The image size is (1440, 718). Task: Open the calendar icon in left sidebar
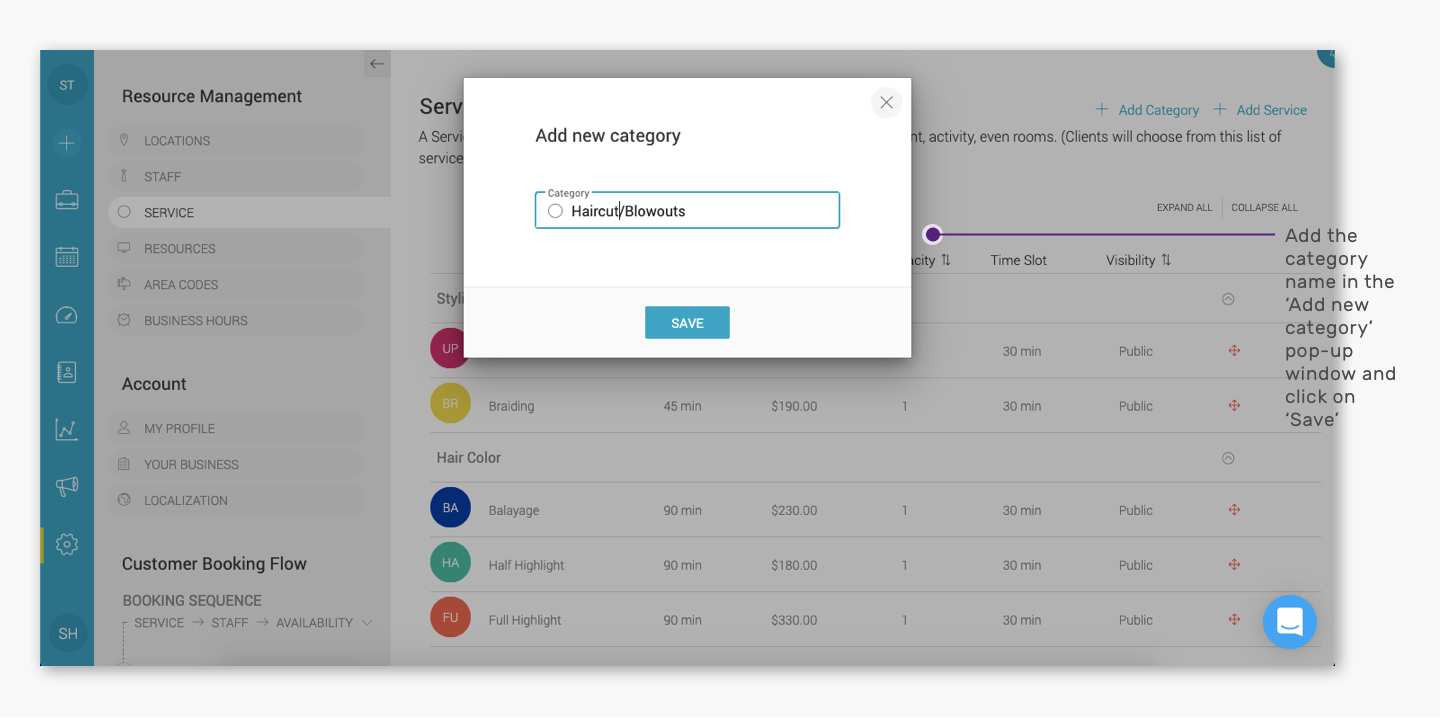point(67,257)
